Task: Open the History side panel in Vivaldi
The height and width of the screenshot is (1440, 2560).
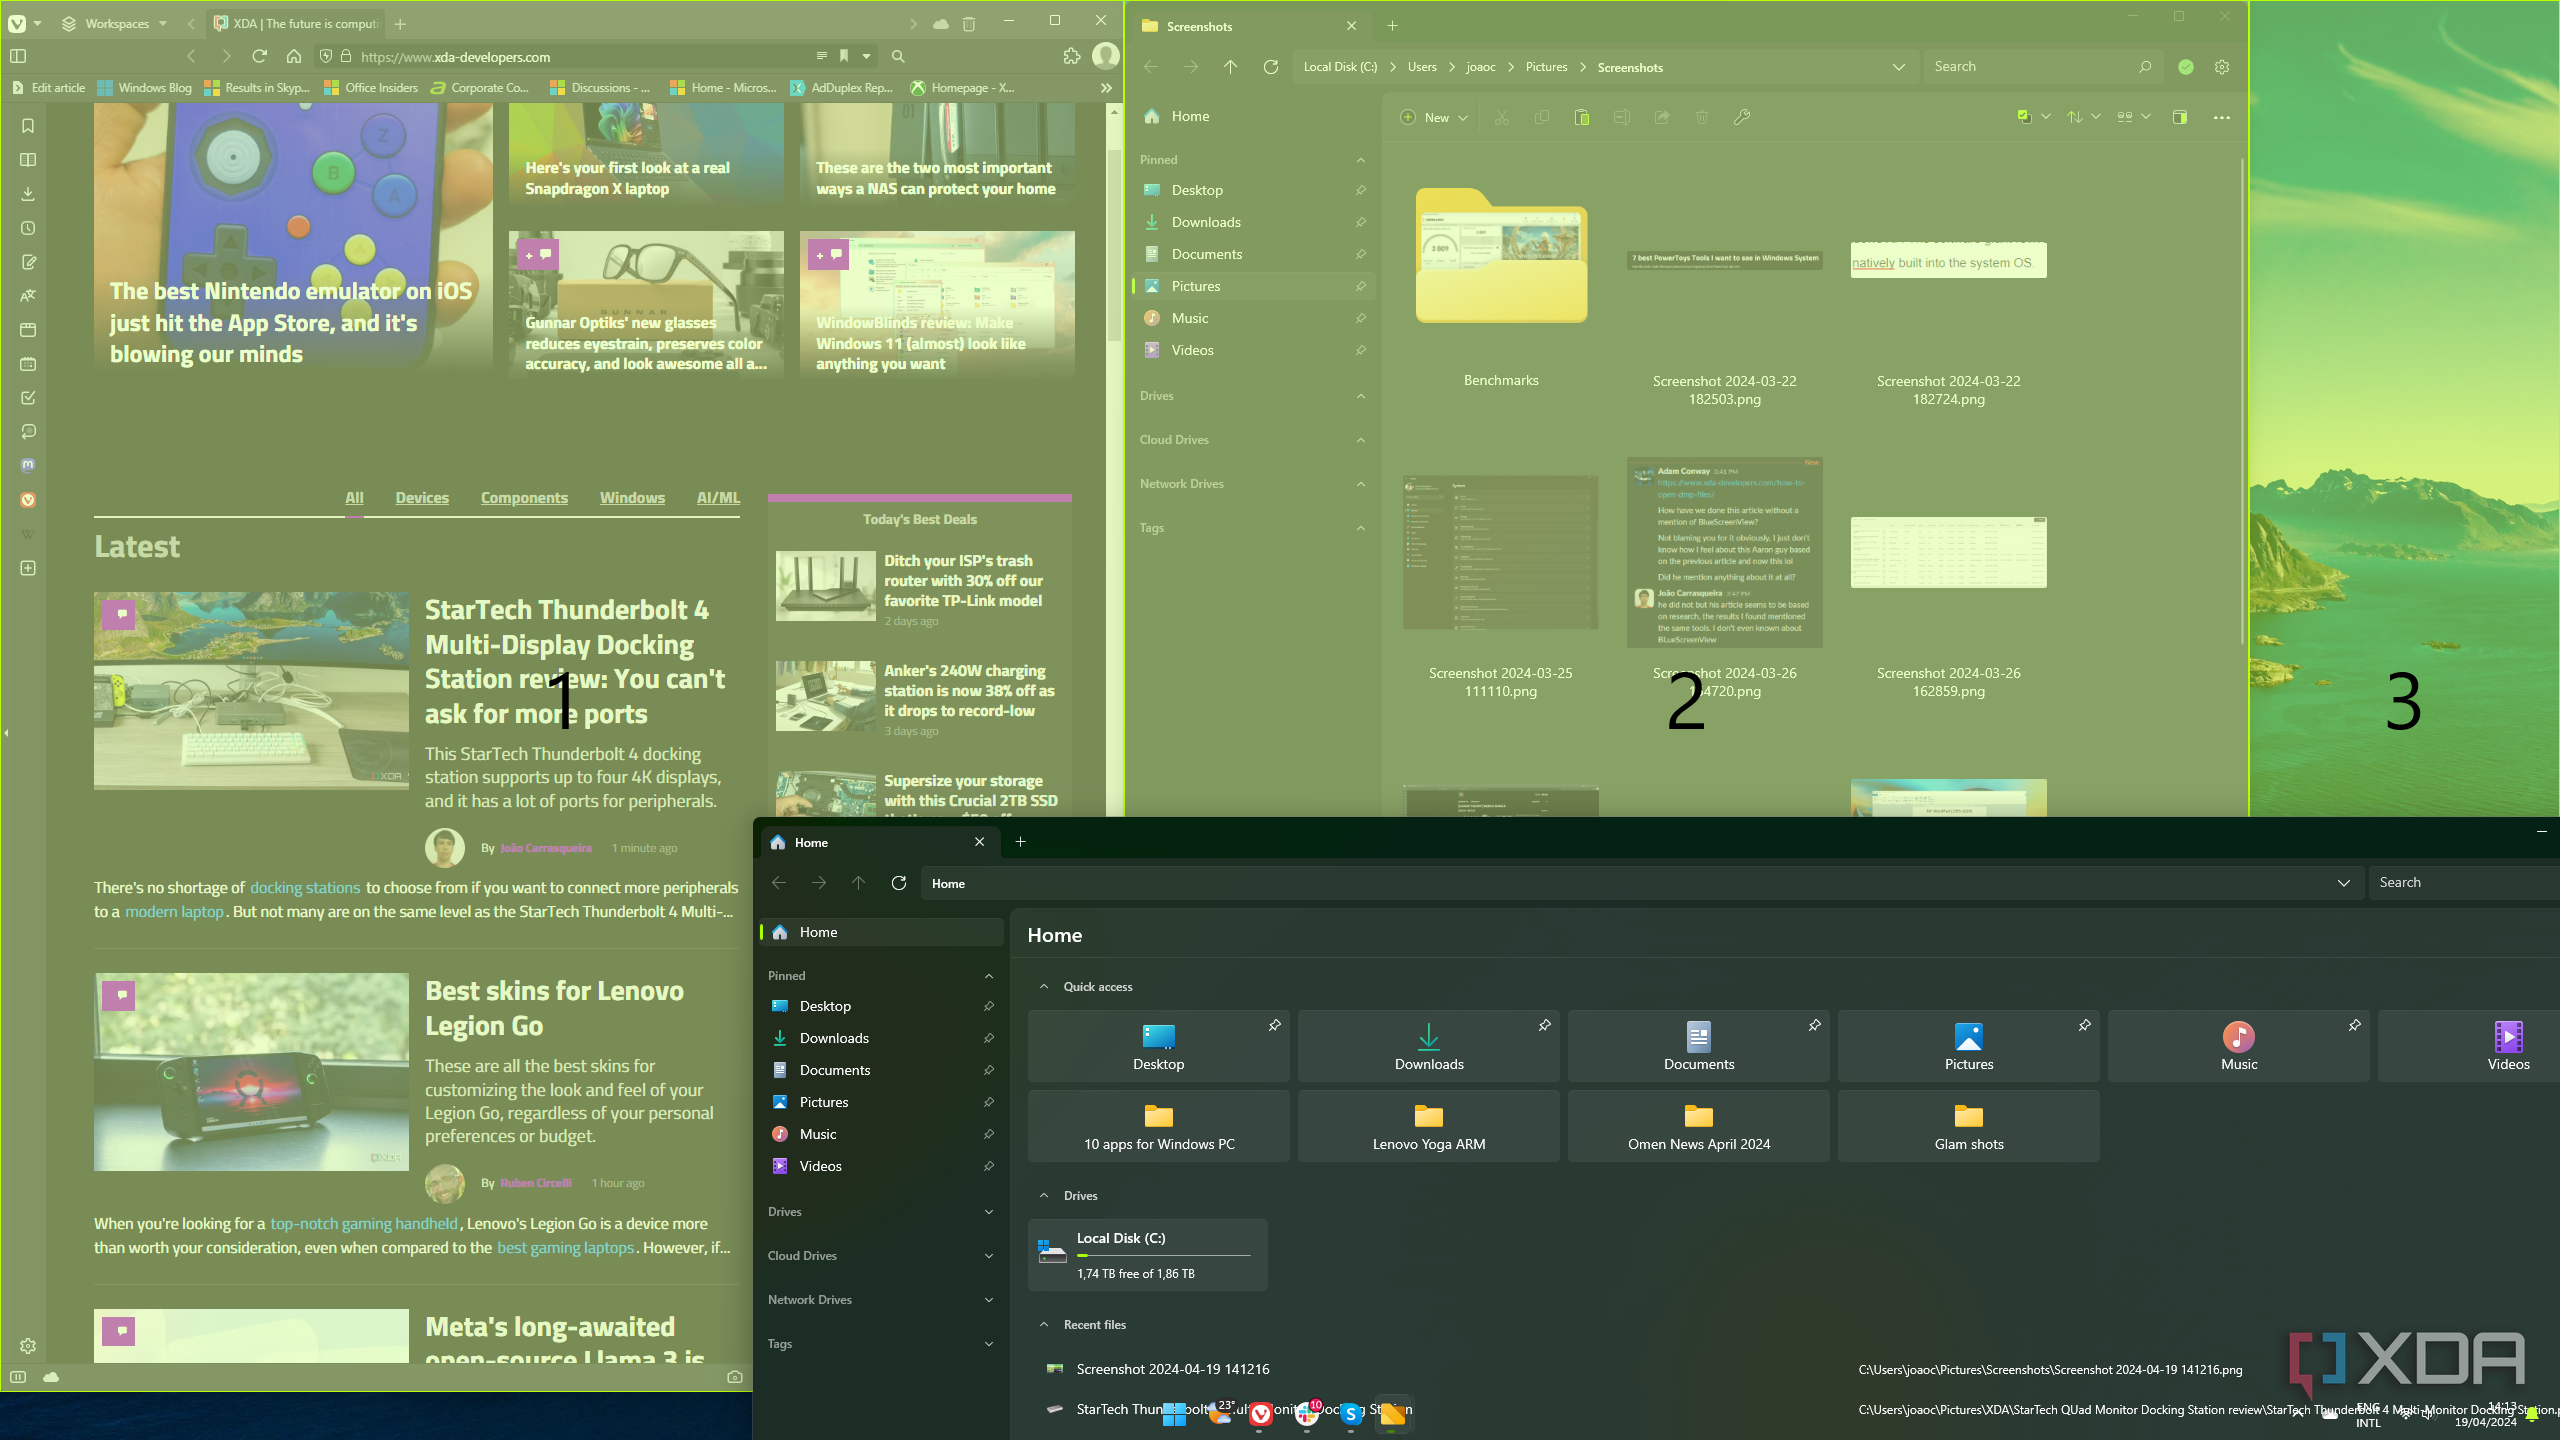Action: [28, 228]
